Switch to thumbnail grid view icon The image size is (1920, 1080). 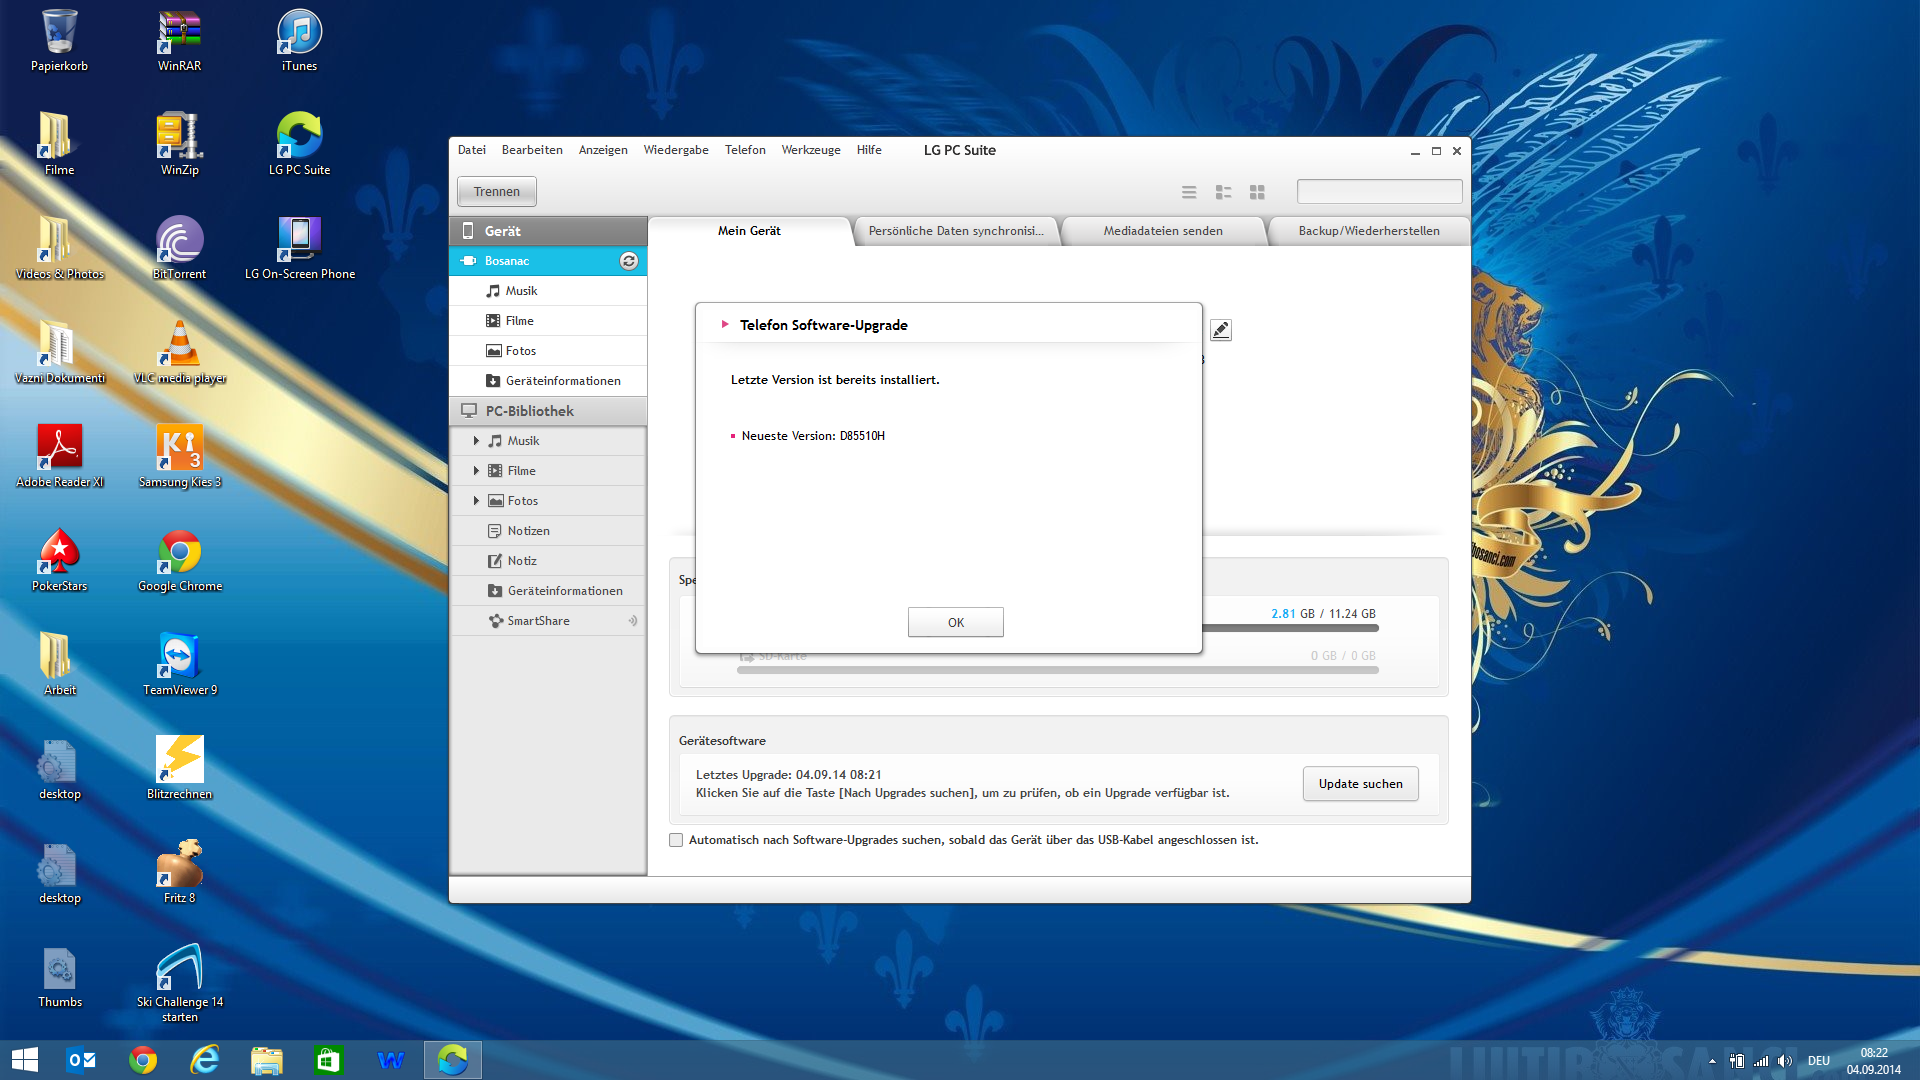(x=1257, y=192)
